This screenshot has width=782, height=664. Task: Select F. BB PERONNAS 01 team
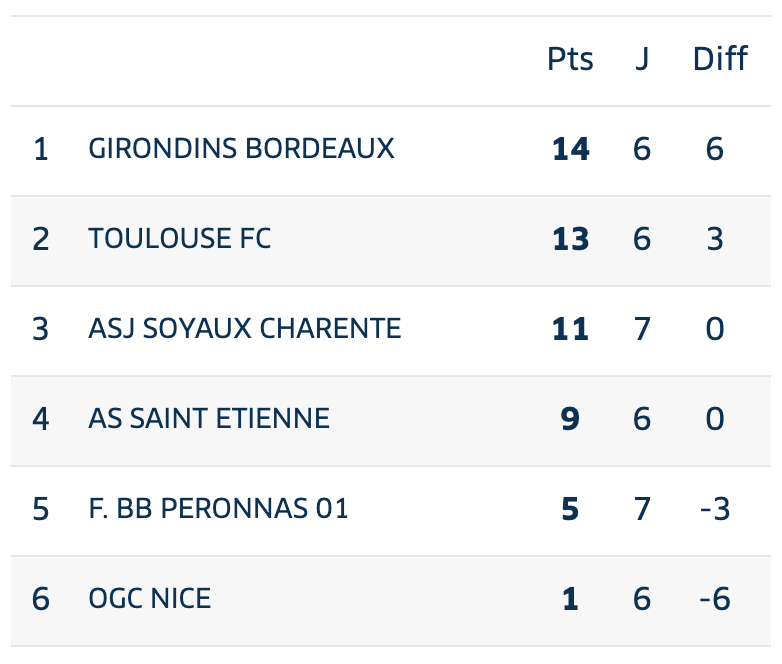218,509
